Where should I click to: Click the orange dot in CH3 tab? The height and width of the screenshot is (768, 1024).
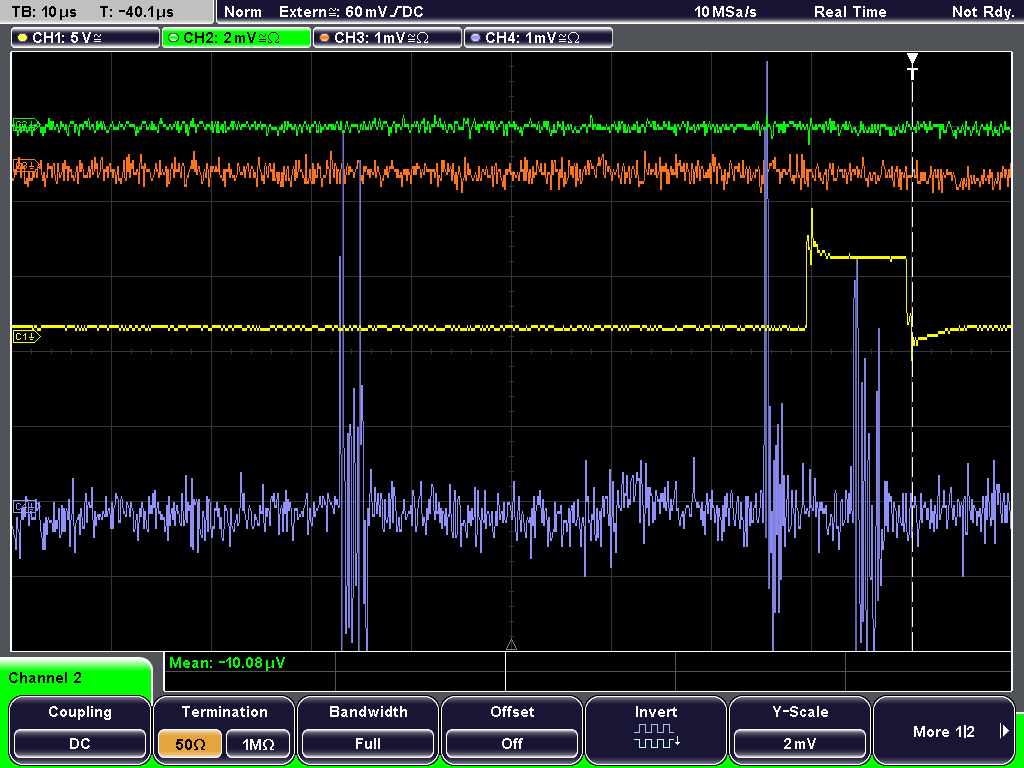[x=325, y=38]
